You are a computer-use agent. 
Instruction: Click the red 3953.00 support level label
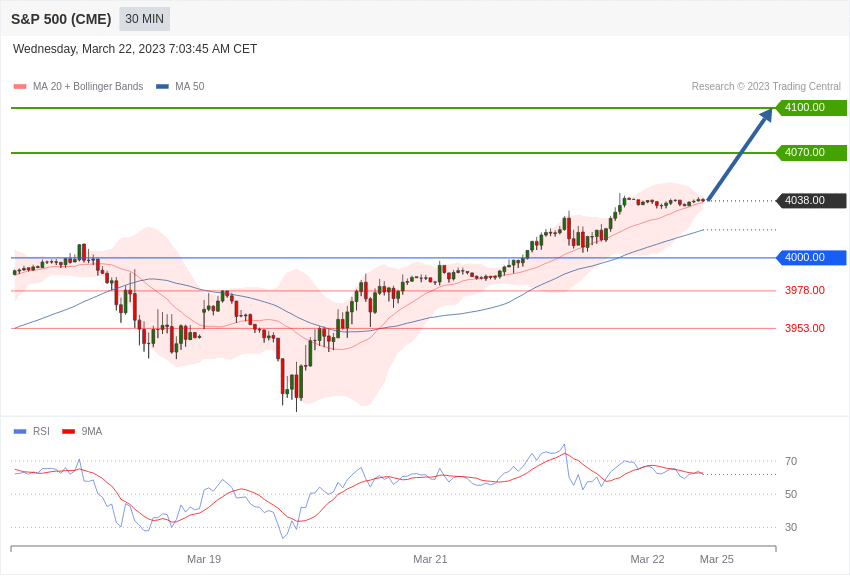click(804, 329)
